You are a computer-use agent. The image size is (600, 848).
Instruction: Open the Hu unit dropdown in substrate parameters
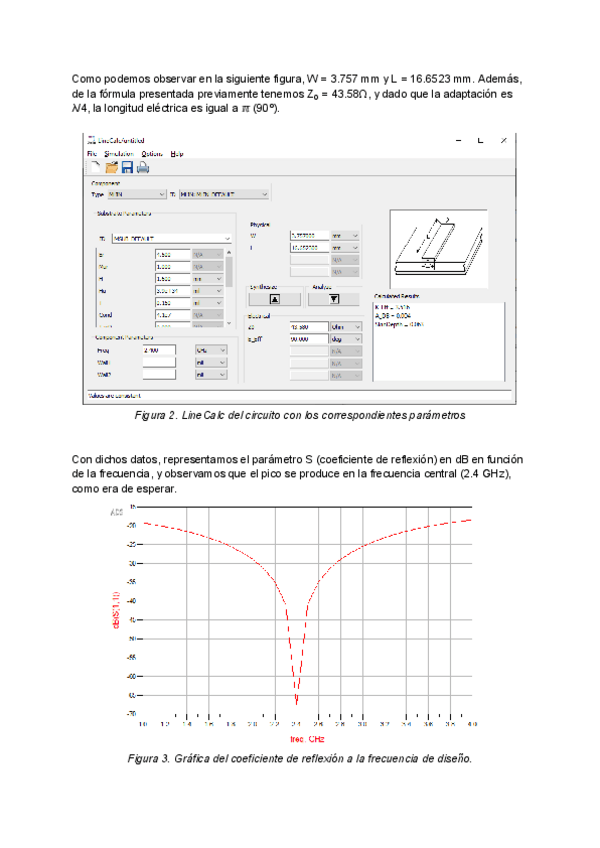[208, 290]
